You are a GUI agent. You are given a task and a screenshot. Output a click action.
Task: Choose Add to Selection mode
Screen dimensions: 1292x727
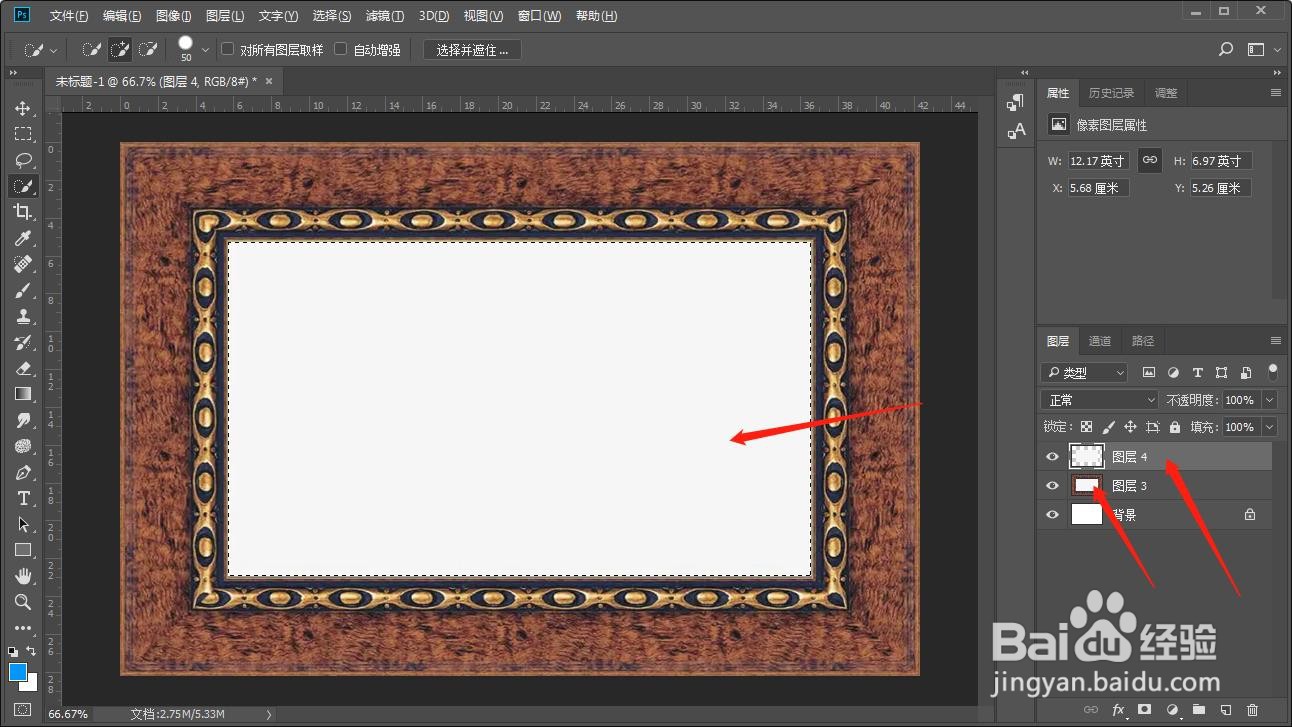(x=120, y=49)
